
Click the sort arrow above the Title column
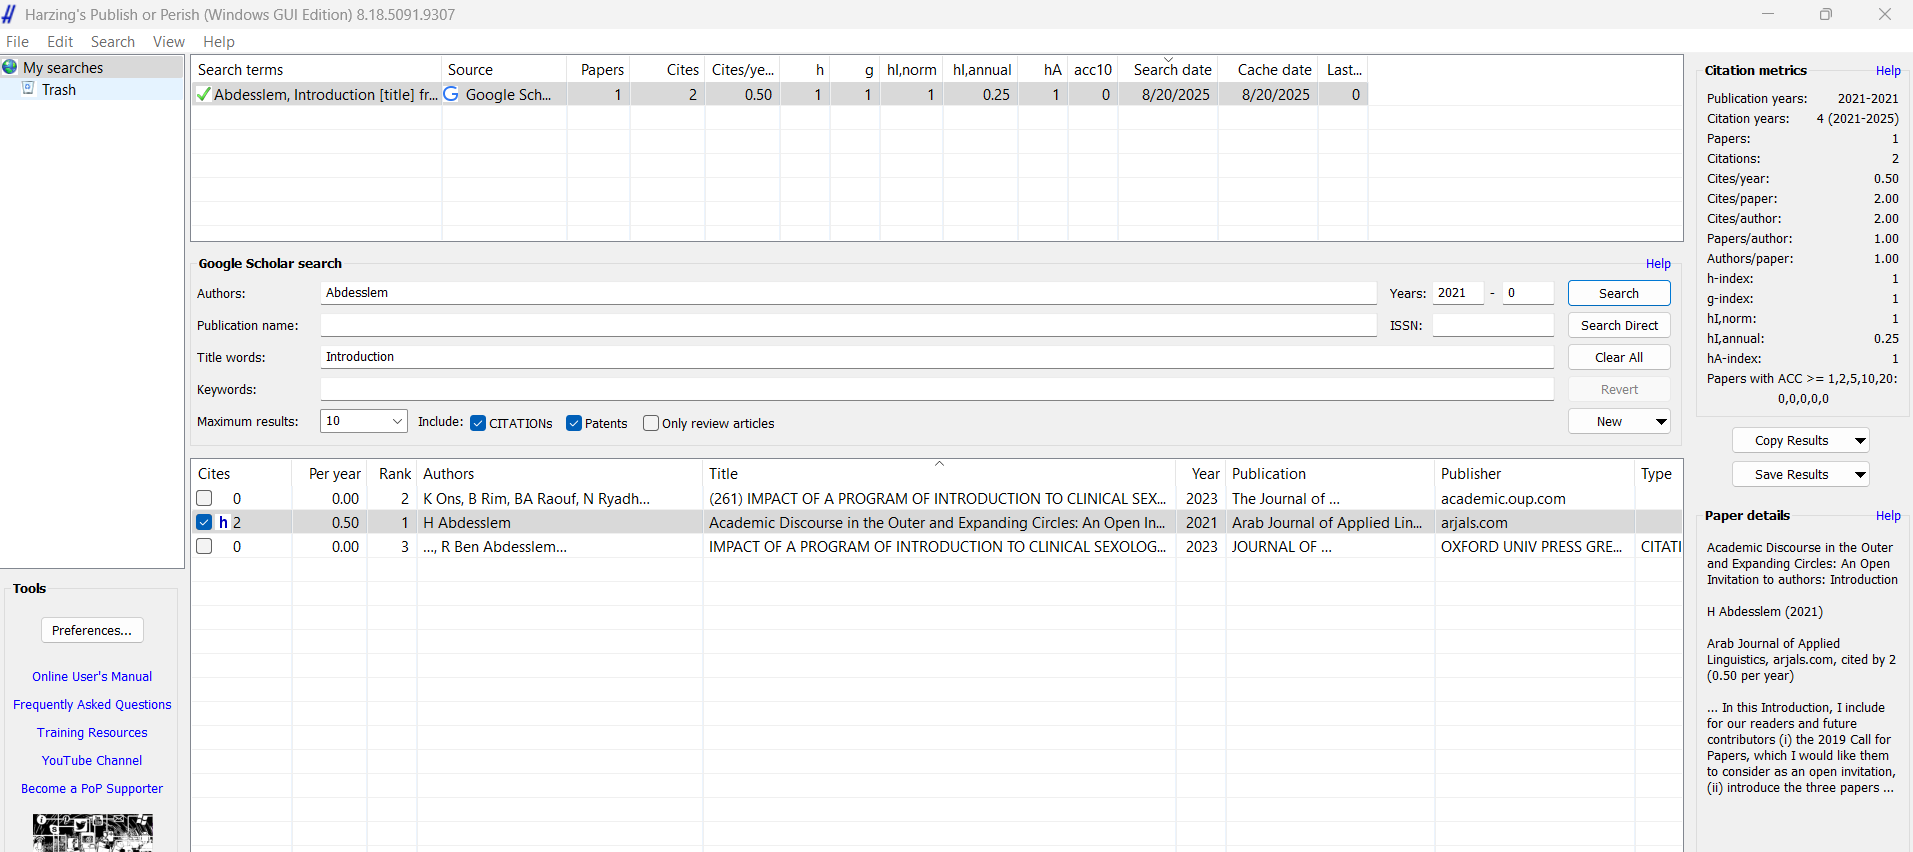tap(939, 463)
